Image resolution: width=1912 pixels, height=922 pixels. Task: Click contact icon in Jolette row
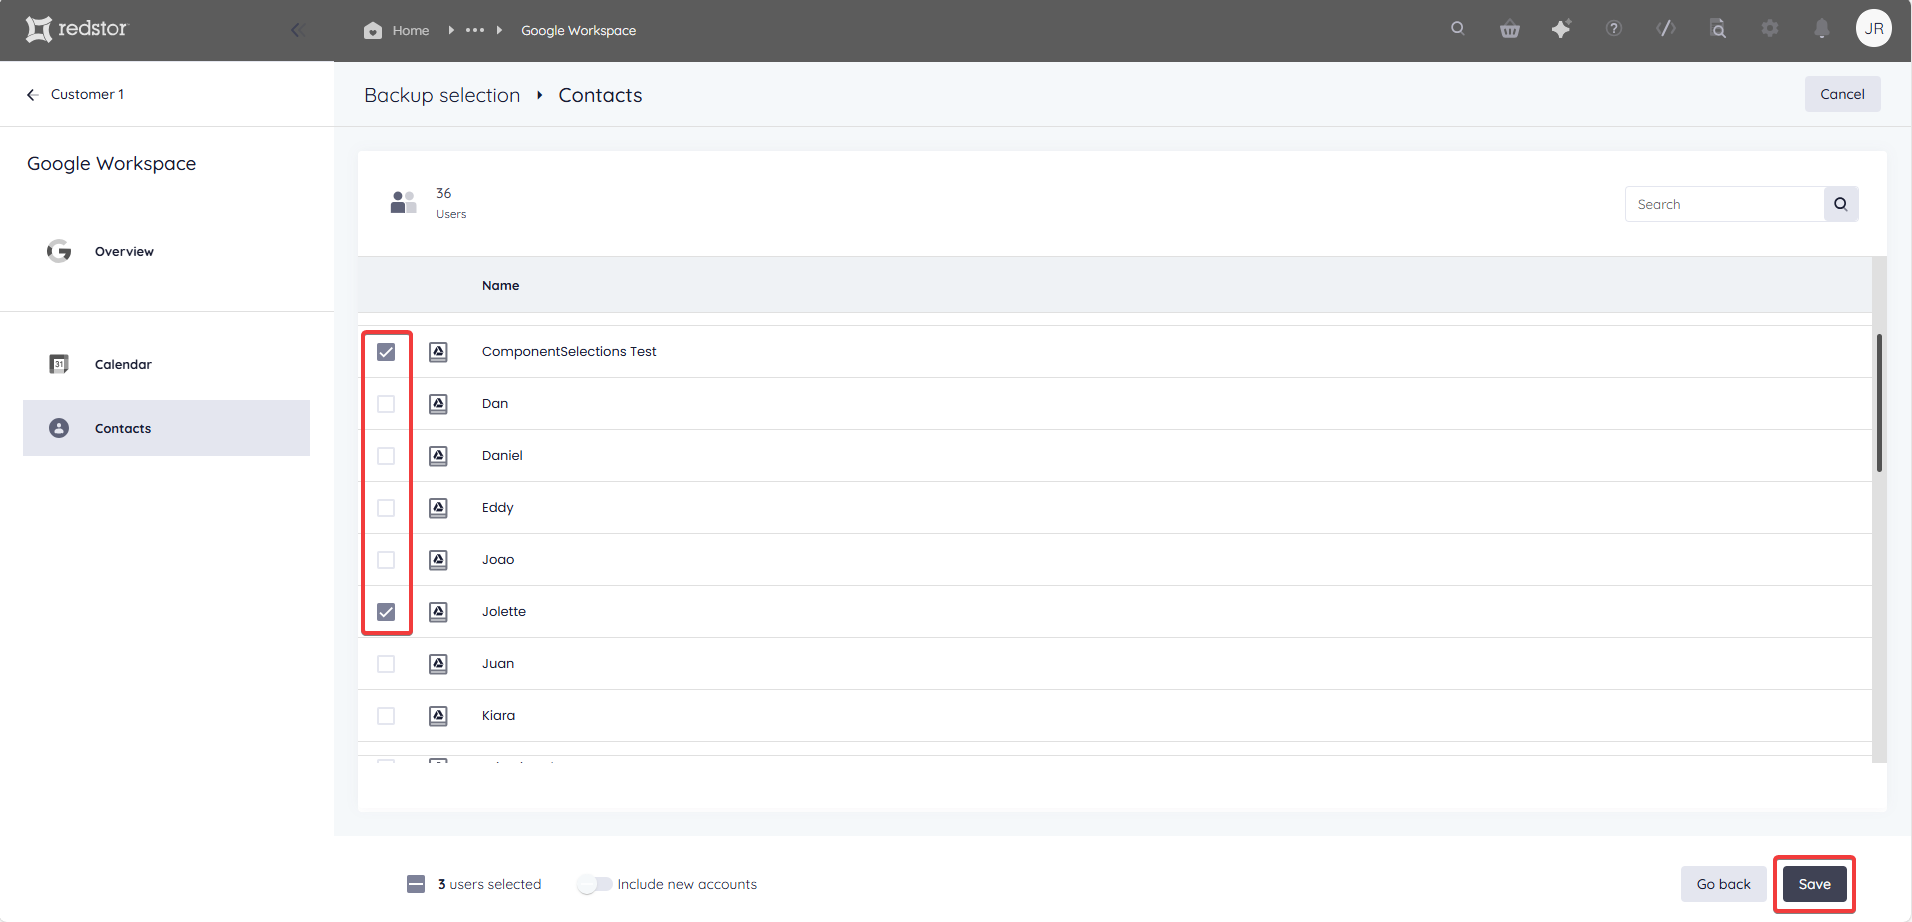pyautogui.click(x=438, y=612)
